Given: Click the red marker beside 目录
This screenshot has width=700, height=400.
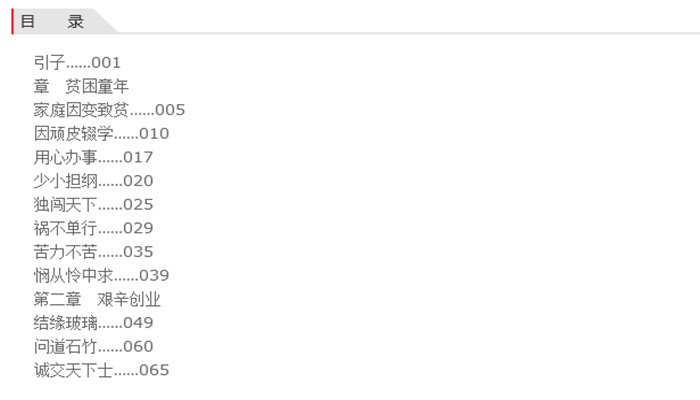Looking at the screenshot, I should (12, 21).
